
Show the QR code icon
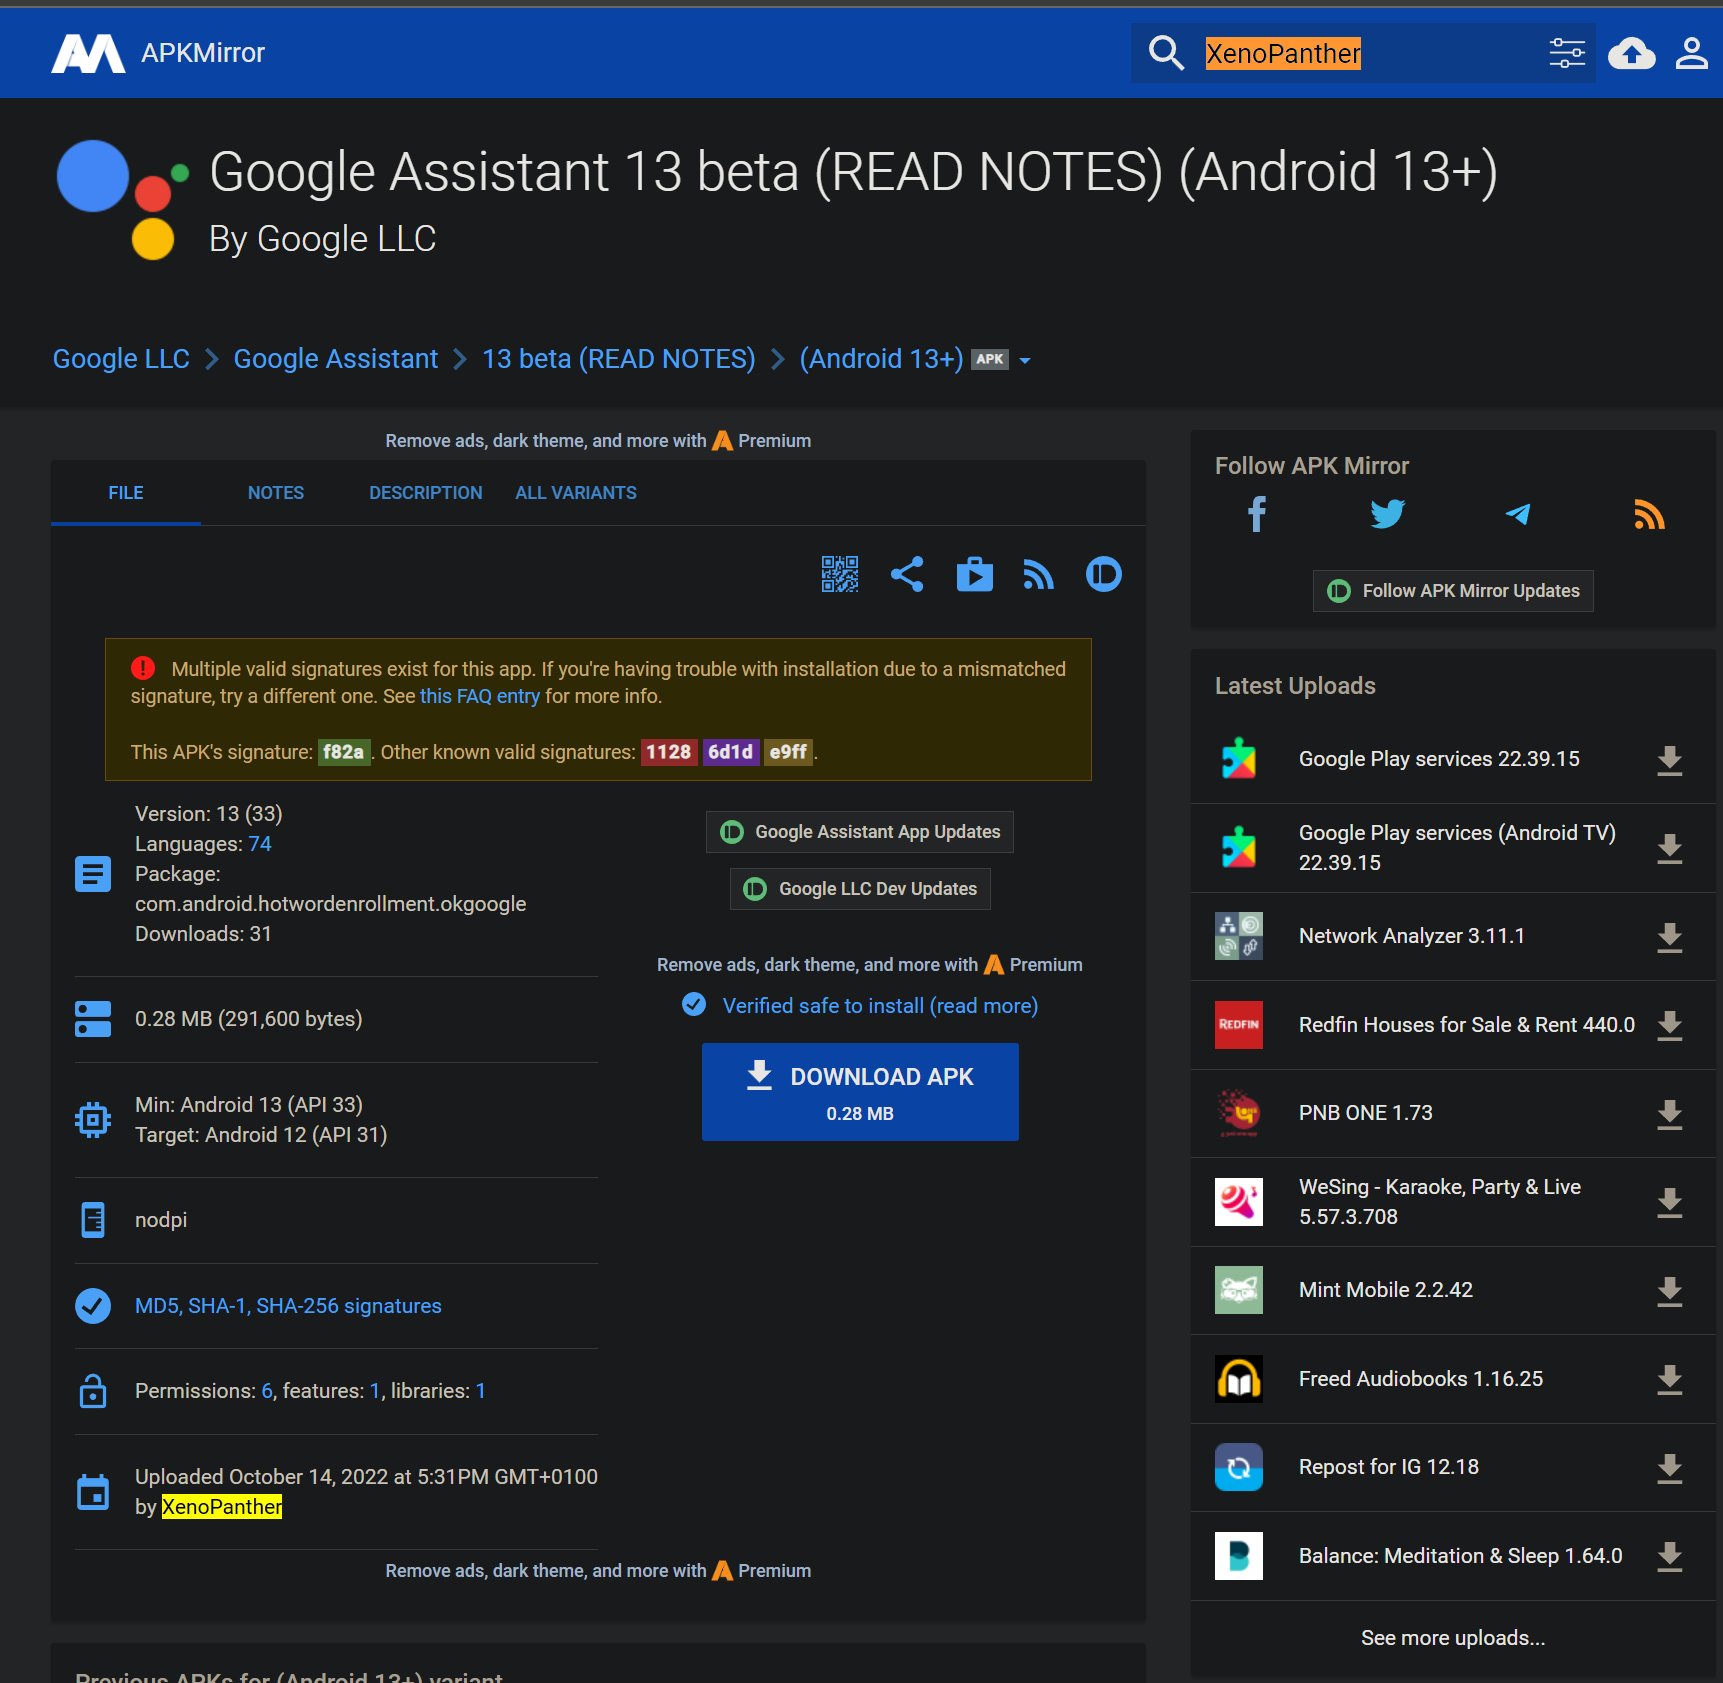[x=840, y=574]
